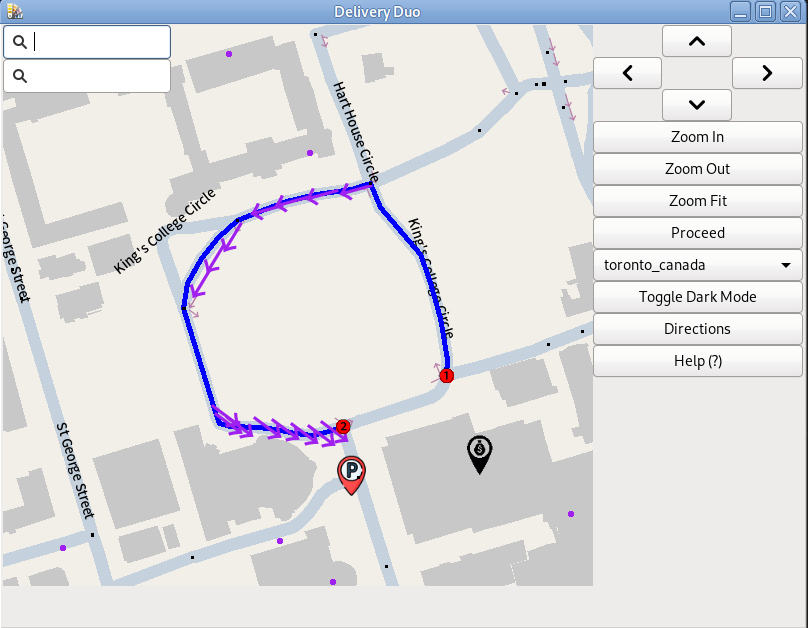Select red route stop marker 1

pyautogui.click(x=447, y=376)
